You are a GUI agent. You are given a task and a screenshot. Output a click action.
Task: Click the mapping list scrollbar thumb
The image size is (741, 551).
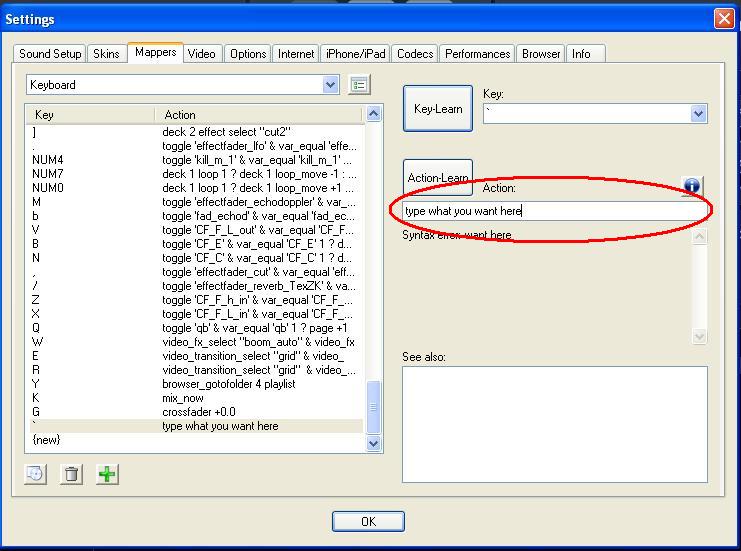[373, 407]
